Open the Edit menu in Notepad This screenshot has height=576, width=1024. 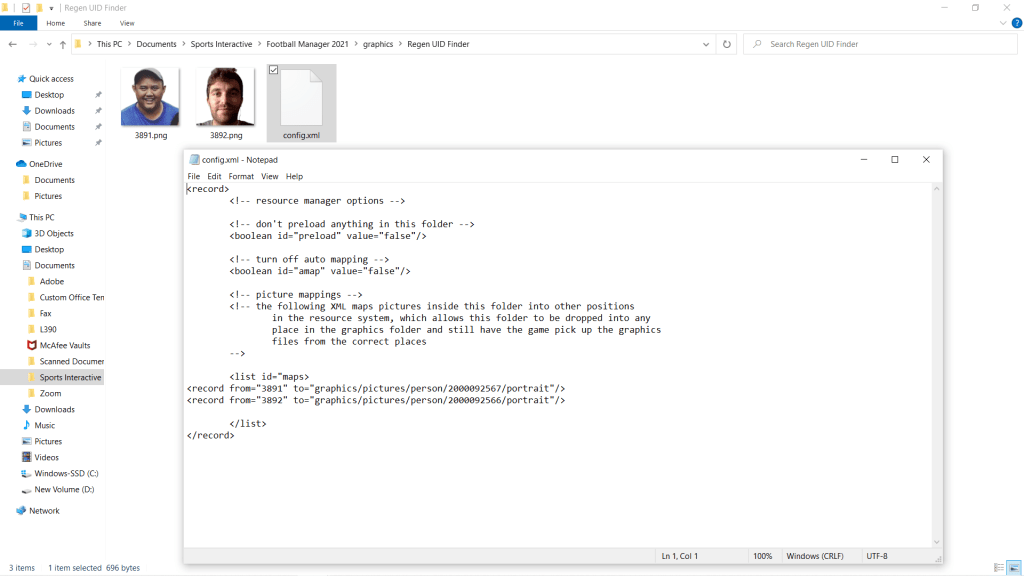pyautogui.click(x=214, y=176)
